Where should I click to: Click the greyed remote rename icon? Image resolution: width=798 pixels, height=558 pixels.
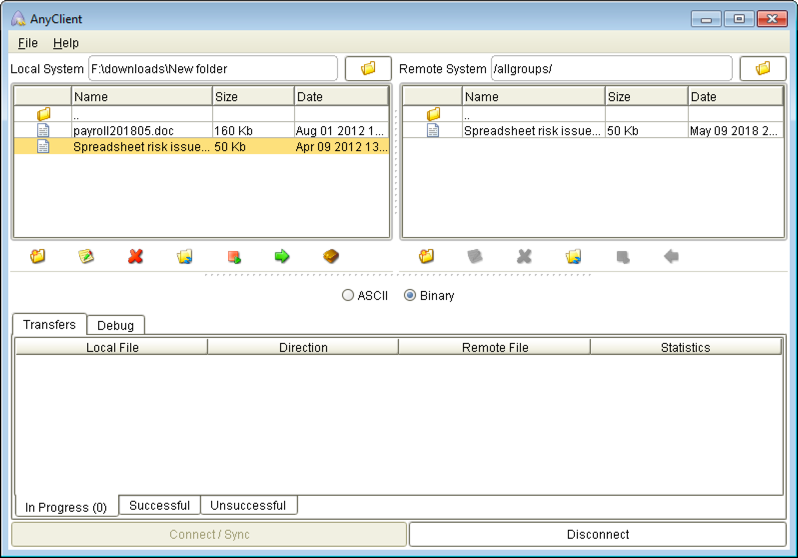475,256
